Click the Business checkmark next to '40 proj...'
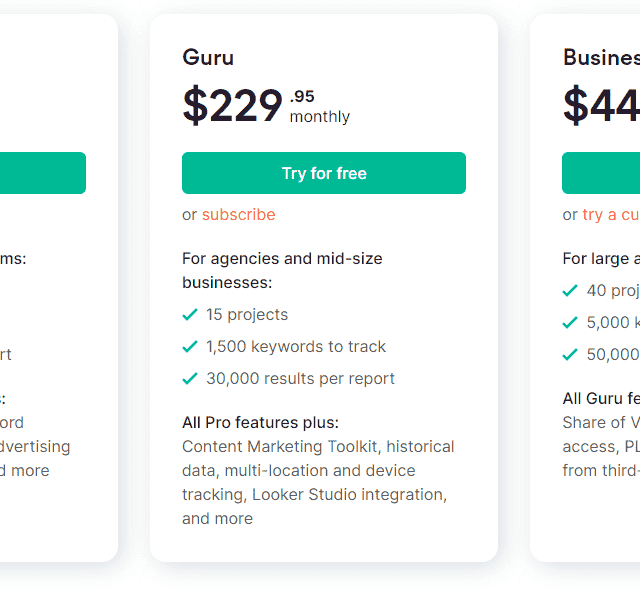Image resolution: width=640 pixels, height=596 pixels. 570,290
